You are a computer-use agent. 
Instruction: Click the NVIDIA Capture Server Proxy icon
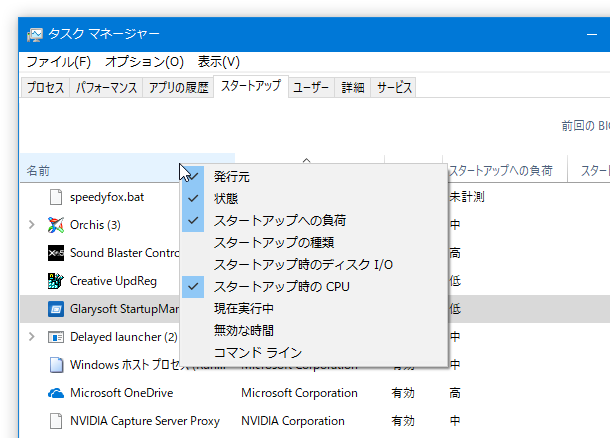click(x=56, y=421)
